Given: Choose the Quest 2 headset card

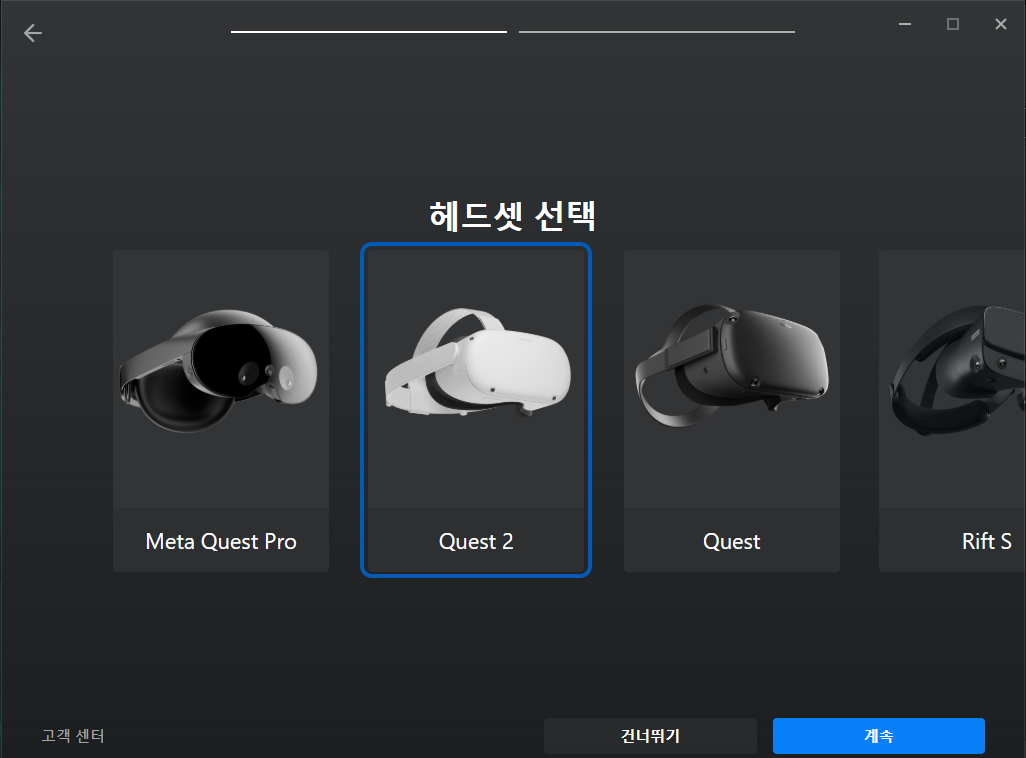Looking at the screenshot, I should click(476, 410).
